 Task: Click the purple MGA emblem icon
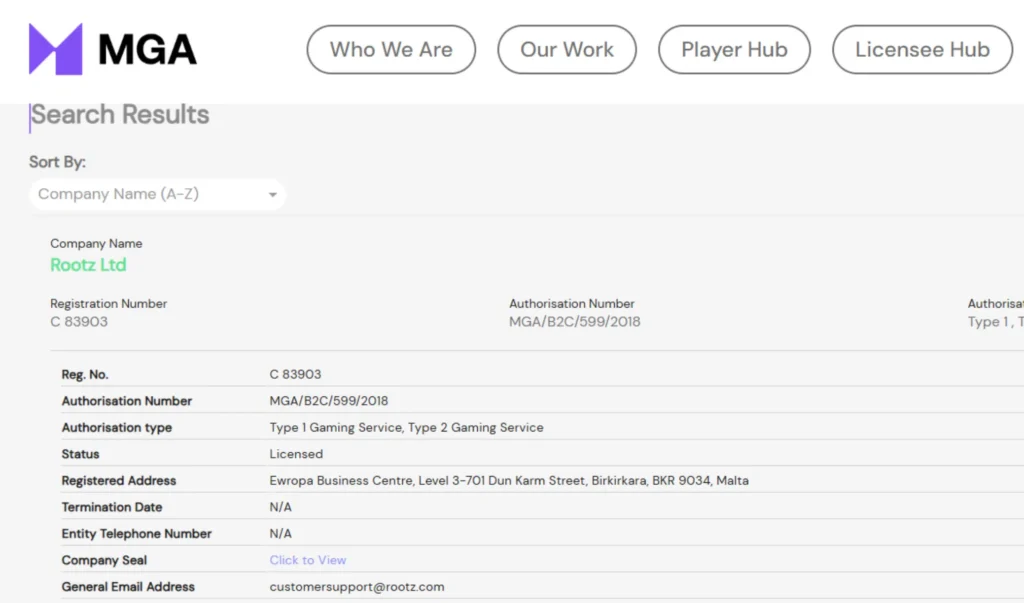point(55,47)
